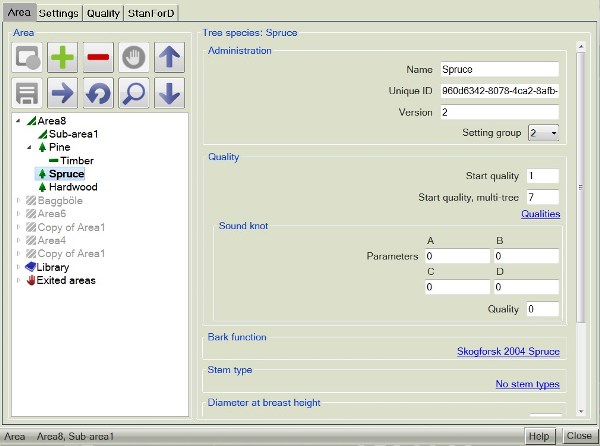
Task: Open Skogforsk 2004 Spruce bark function link
Action: [x=507, y=351]
